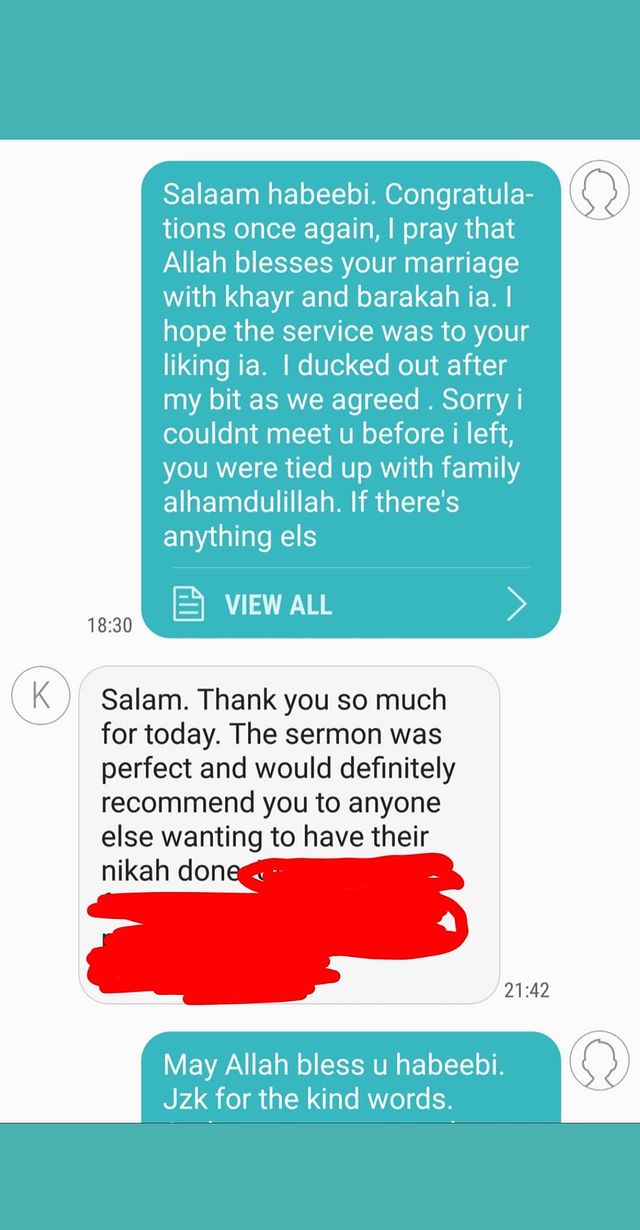This screenshot has height=1230, width=640.
Task: Click VIEW ALL to read the full message
Action: [x=278, y=605]
